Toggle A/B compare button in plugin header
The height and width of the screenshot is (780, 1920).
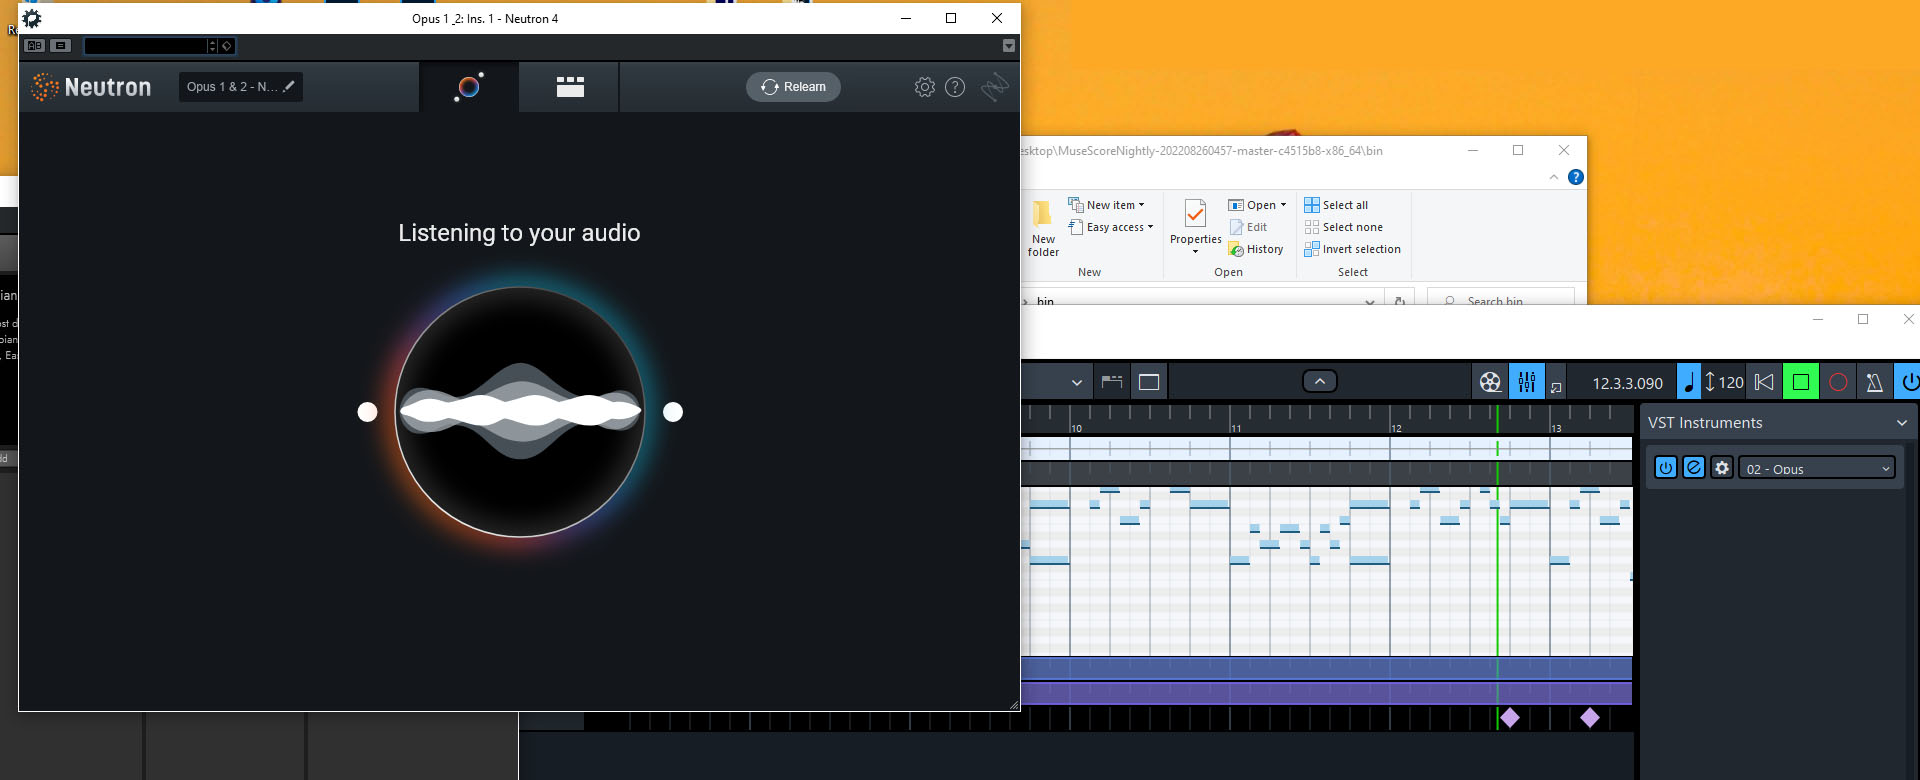pyautogui.click(x=35, y=46)
